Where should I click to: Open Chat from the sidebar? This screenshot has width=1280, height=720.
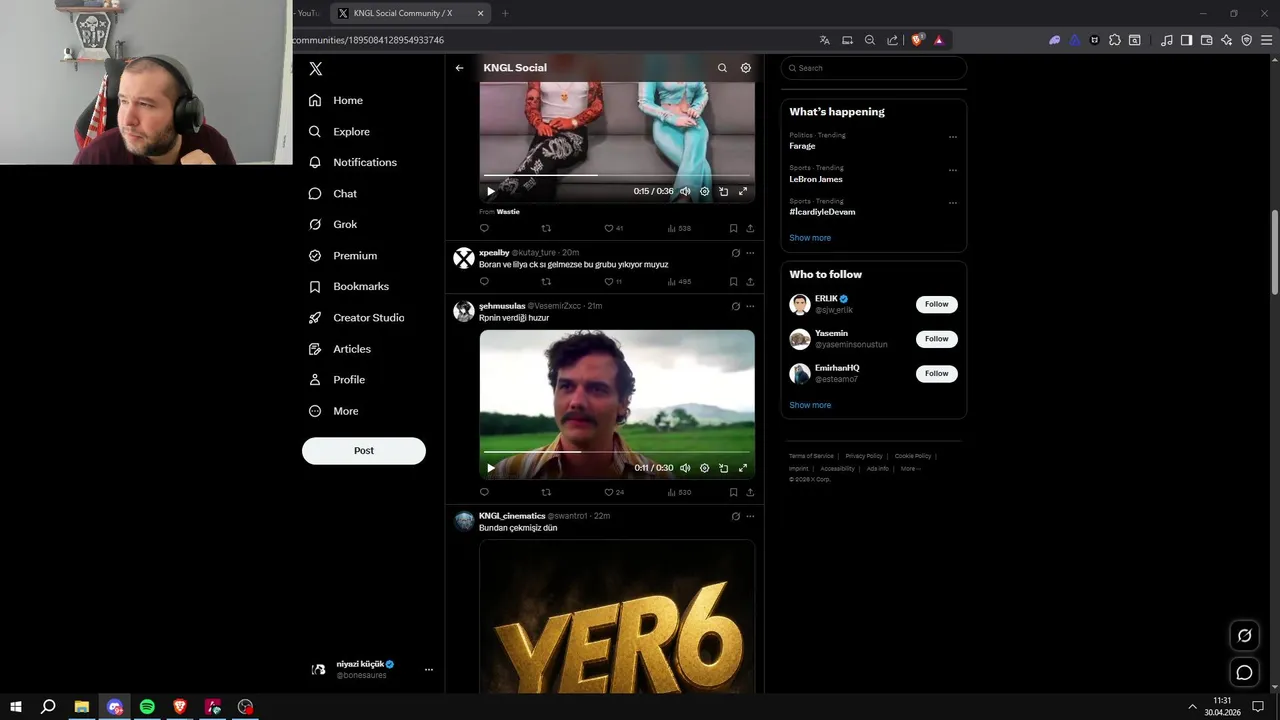[x=332, y=193]
